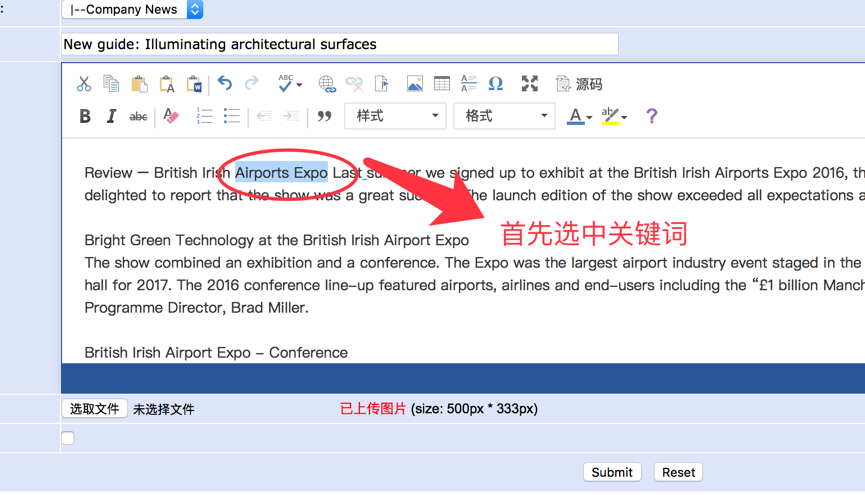Screen dimensions: 865x495
Task: Click the Copy icon in editor toolbar
Action: (x=111, y=84)
